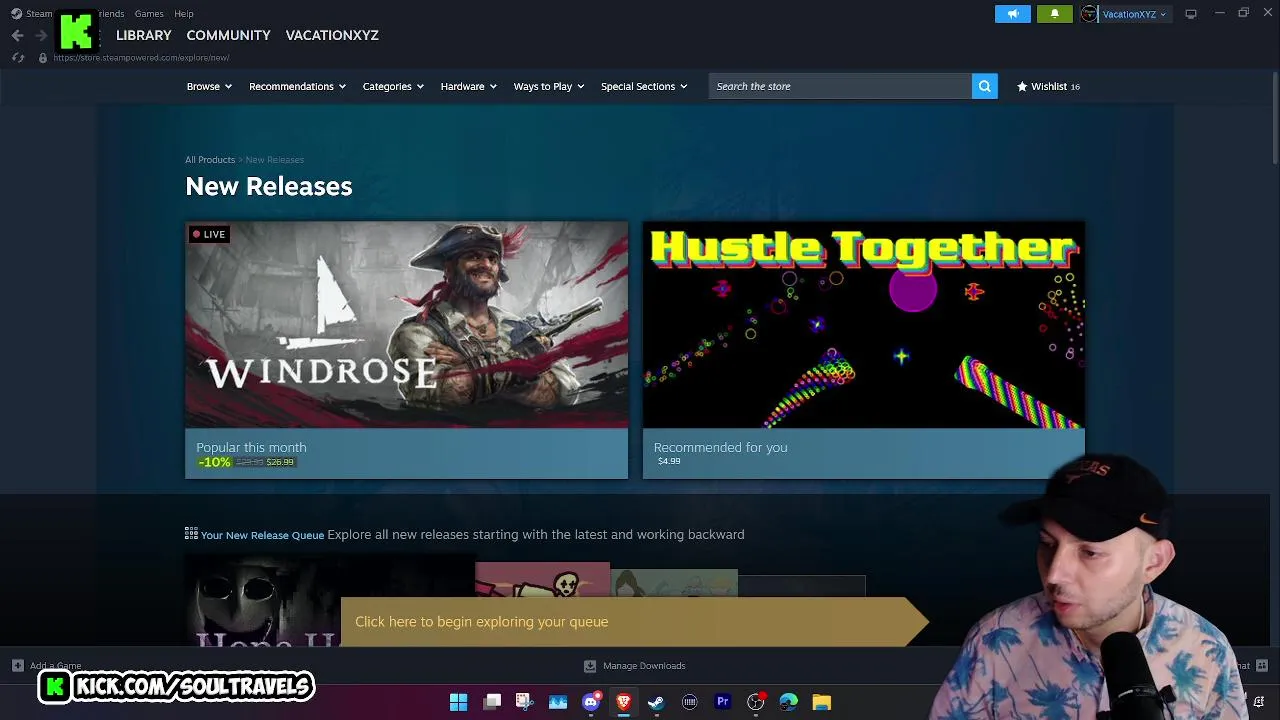The image size is (1280, 720).
Task: Click the Add a Game label
Action: pos(55,666)
